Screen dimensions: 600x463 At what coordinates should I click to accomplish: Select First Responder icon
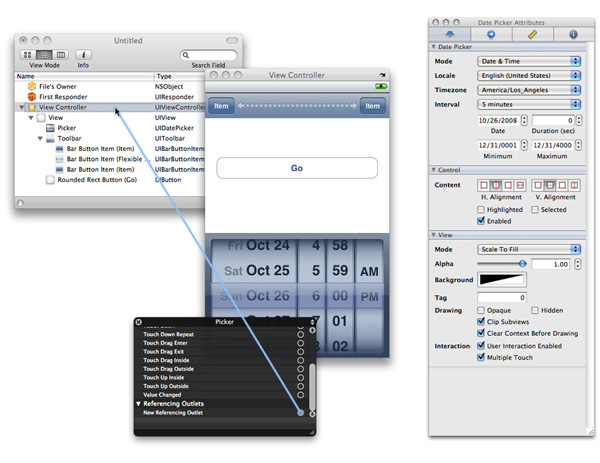(x=31, y=97)
